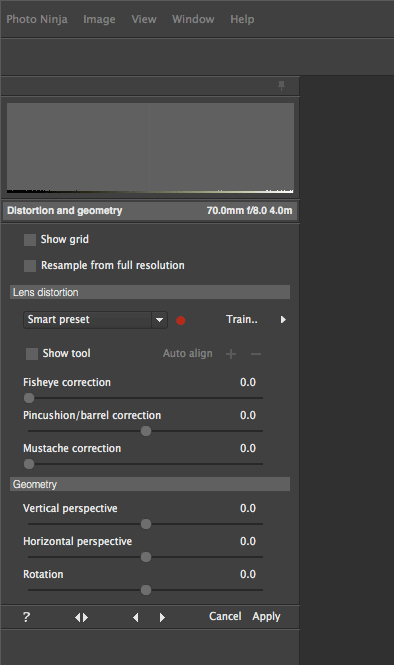
Task: Click the 70.0mm f/8.0 4.0m lens info
Action: coord(250,211)
